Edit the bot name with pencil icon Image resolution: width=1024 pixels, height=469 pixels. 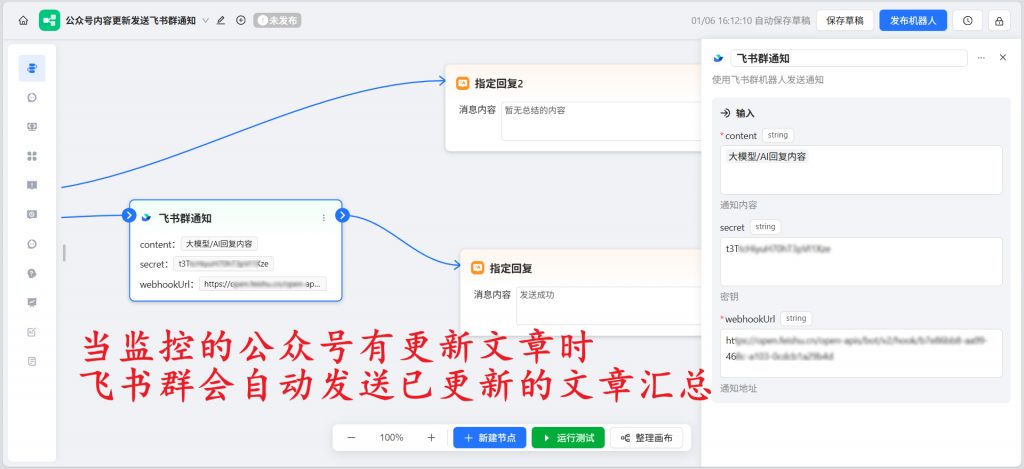[x=221, y=20]
